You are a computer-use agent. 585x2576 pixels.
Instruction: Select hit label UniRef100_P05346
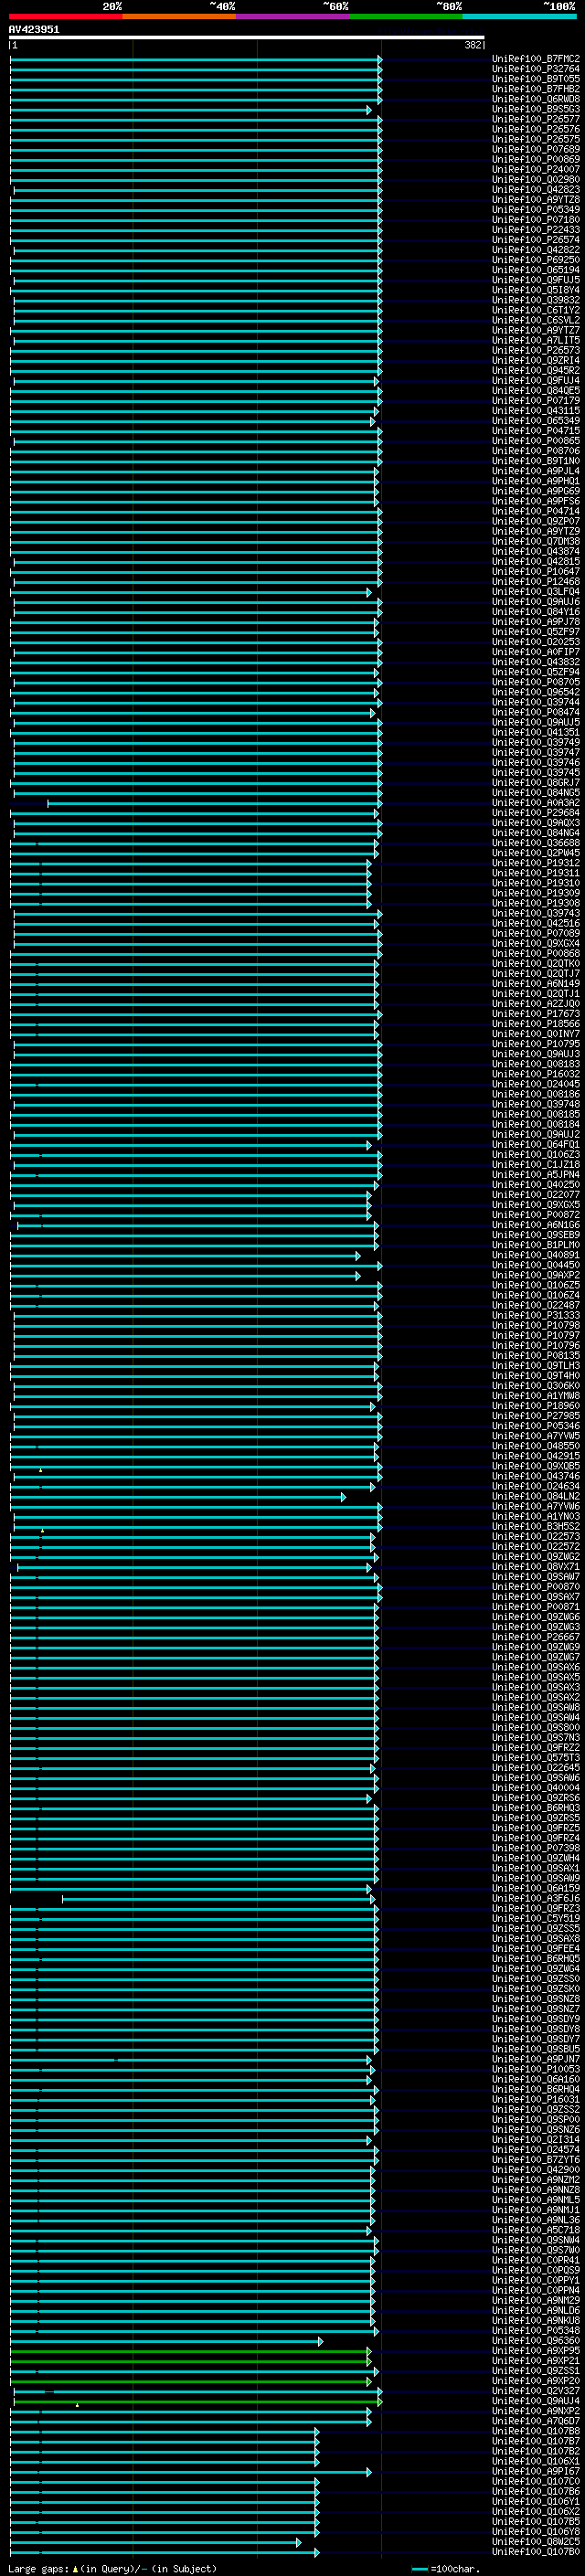pos(536,1426)
